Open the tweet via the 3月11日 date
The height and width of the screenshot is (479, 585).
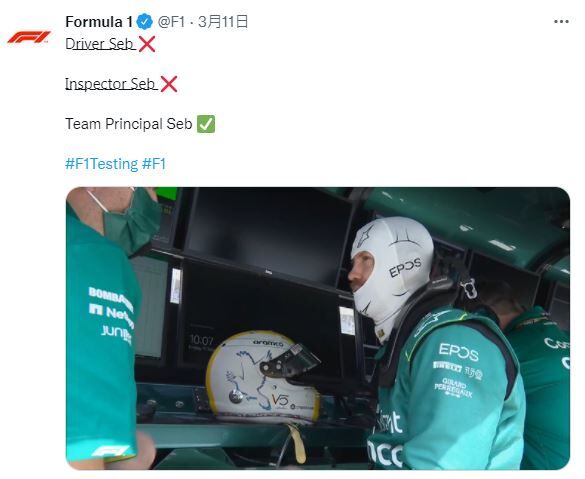click(223, 22)
